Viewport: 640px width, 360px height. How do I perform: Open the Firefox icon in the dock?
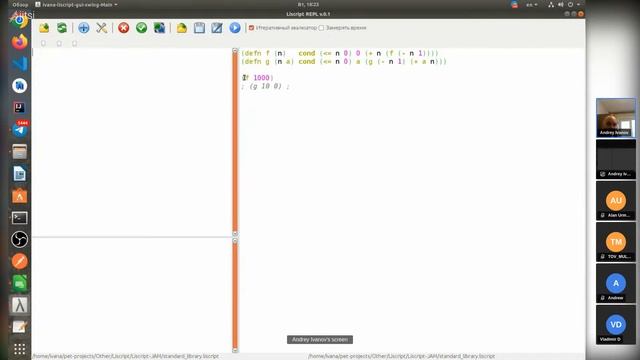point(19,42)
